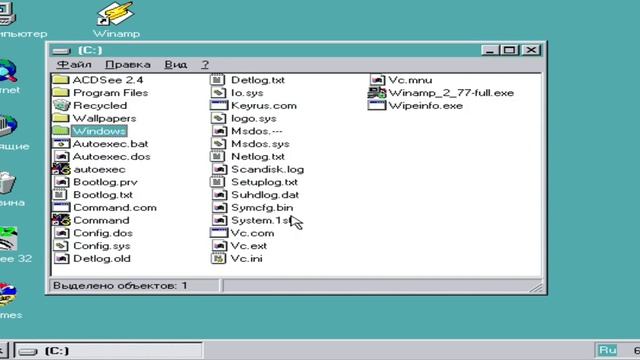This screenshot has width=640, height=360.
Task: Select the Program Files folder icon
Action: (61, 92)
